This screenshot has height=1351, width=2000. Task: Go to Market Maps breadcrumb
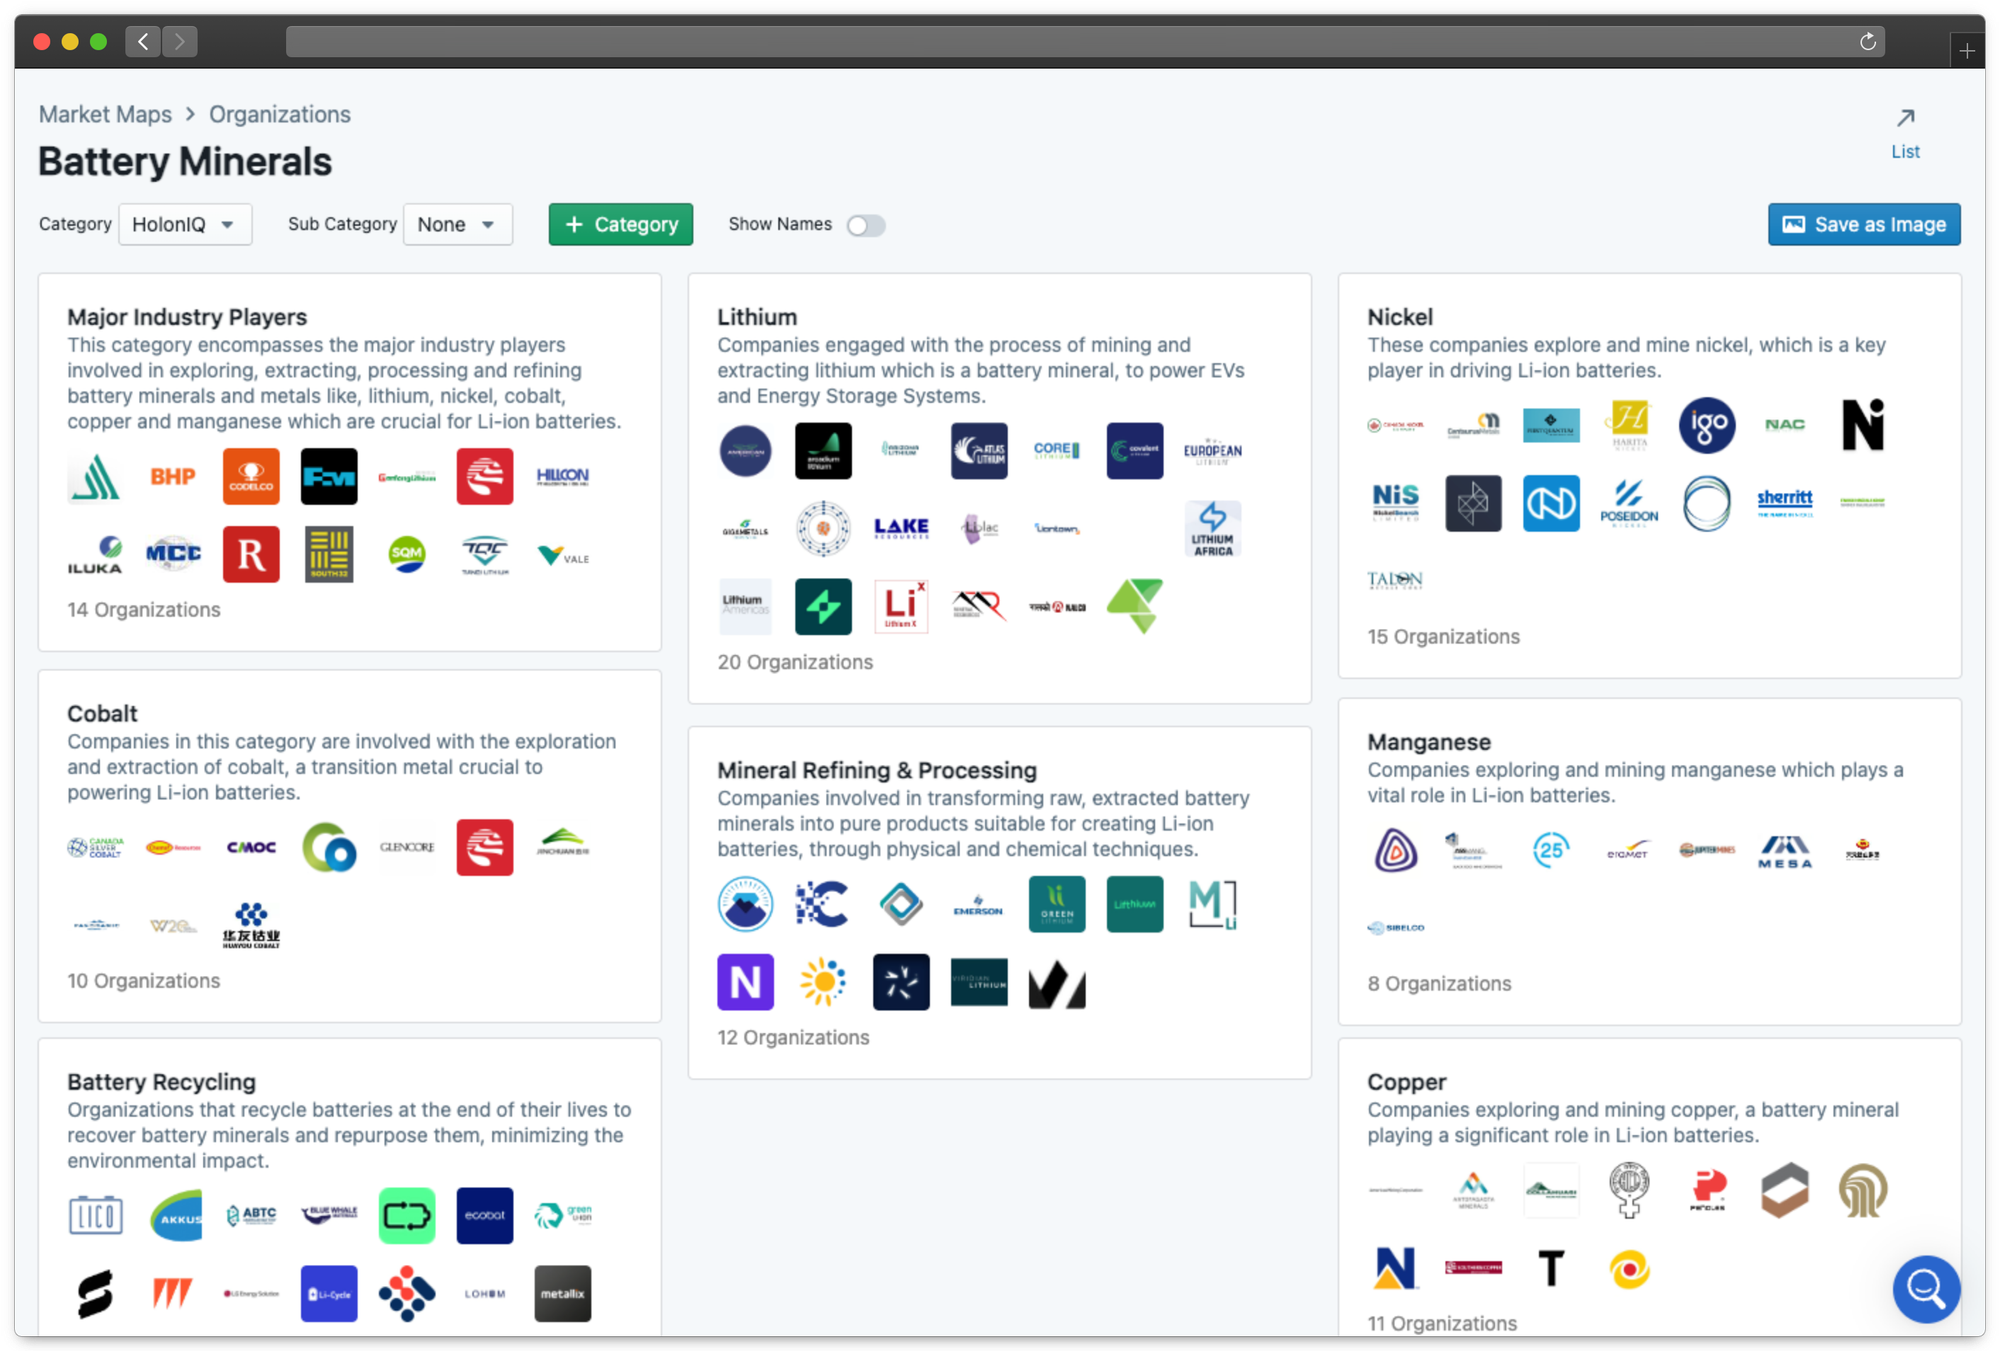(x=105, y=114)
